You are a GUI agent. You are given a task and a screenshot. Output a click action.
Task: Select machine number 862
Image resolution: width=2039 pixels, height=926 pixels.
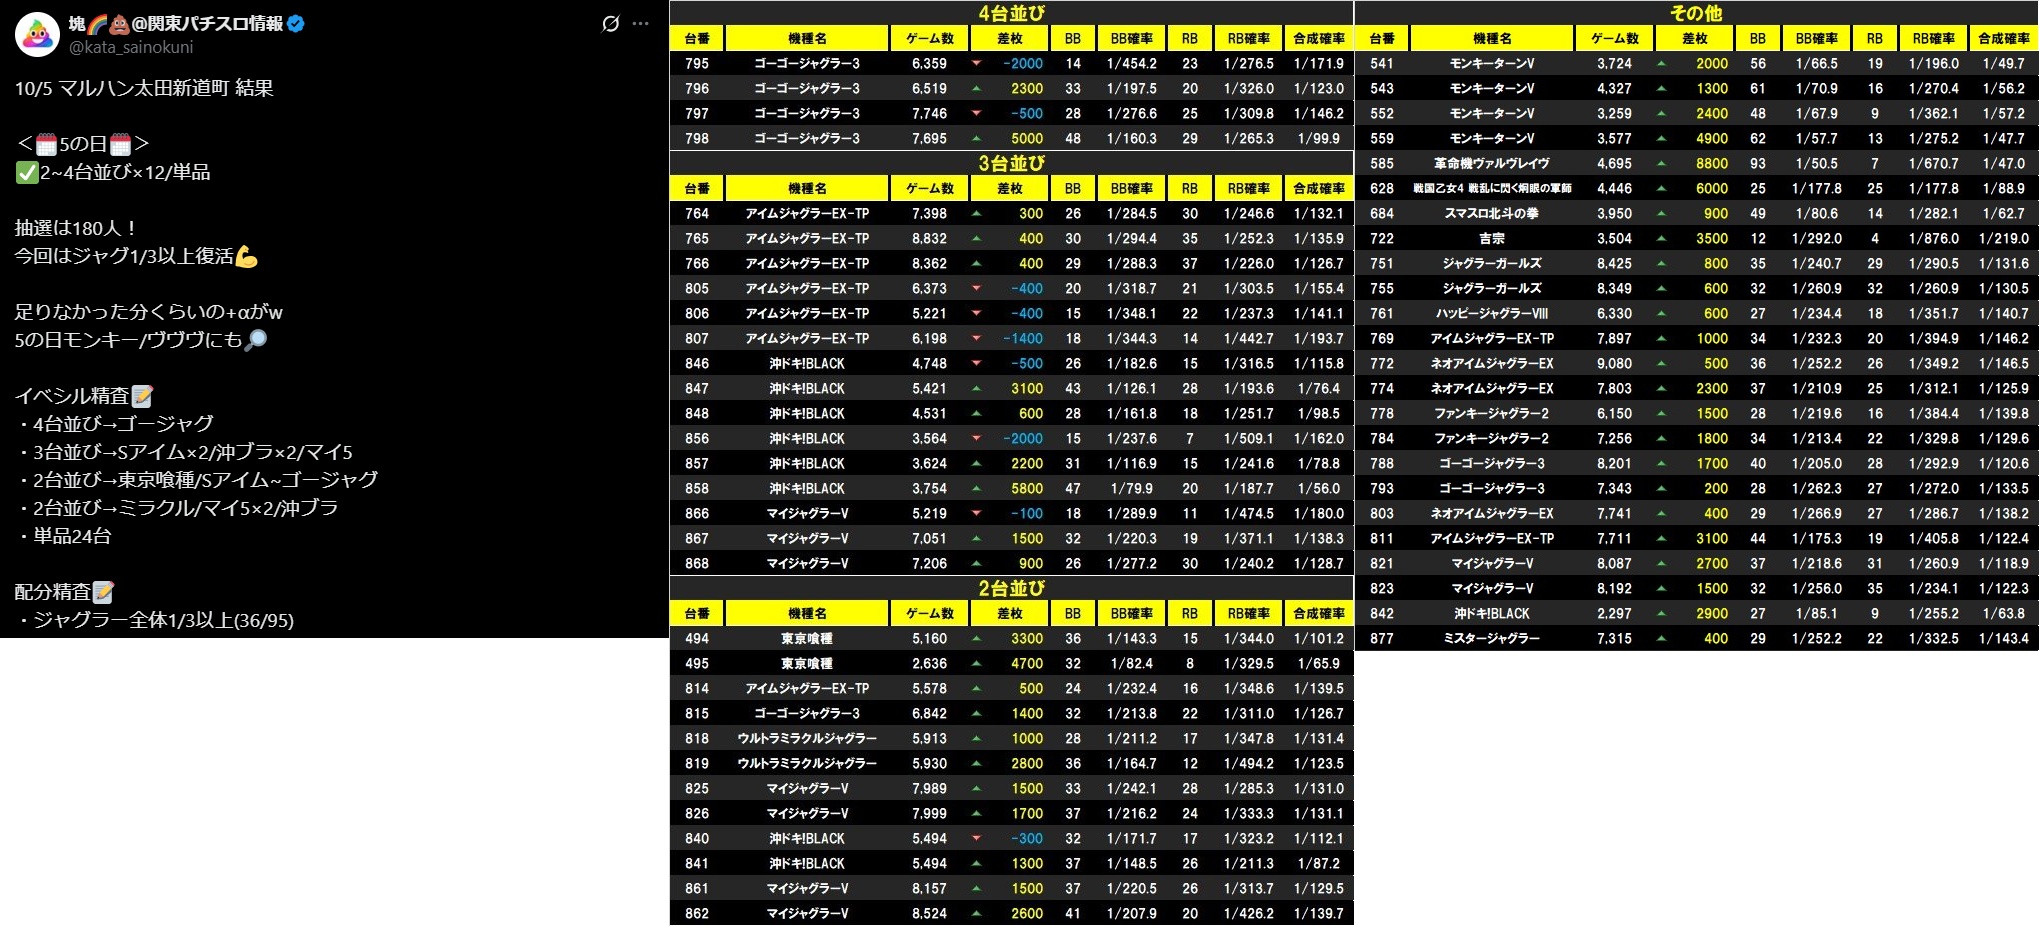point(697,913)
